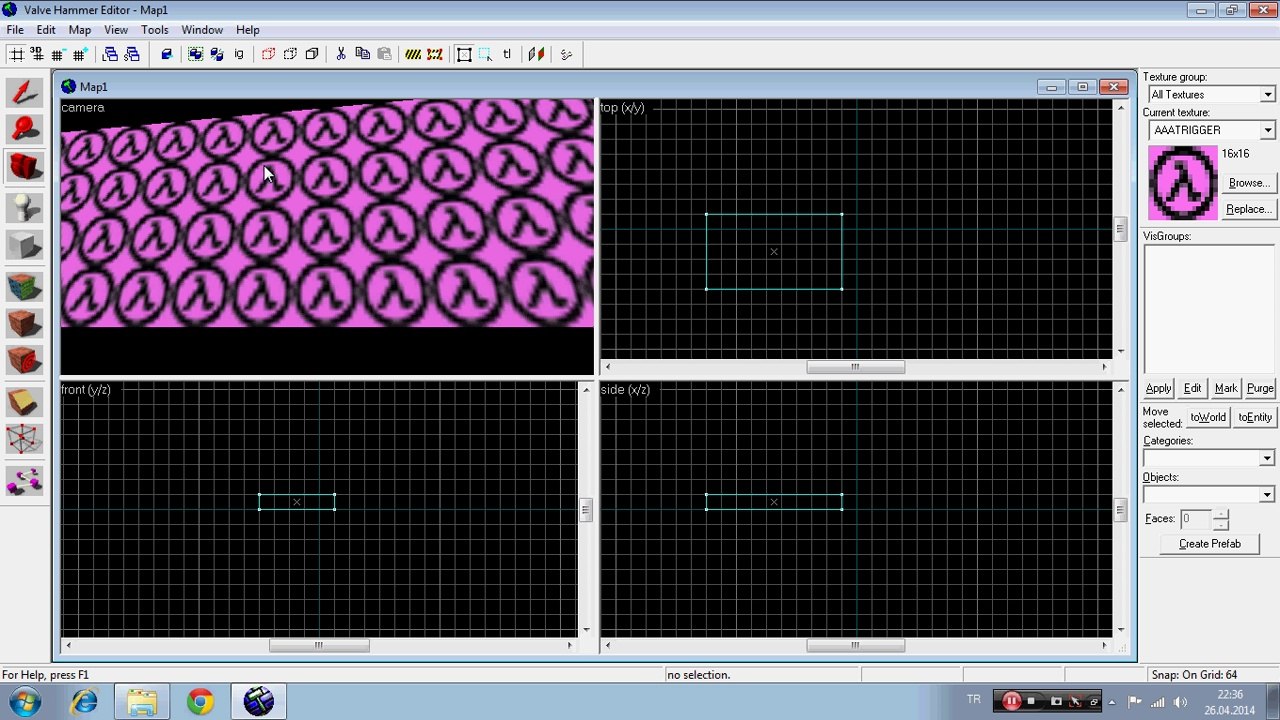Click the Faces spinner arrows
The height and width of the screenshot is (720, 1280).
[1220, 519]
